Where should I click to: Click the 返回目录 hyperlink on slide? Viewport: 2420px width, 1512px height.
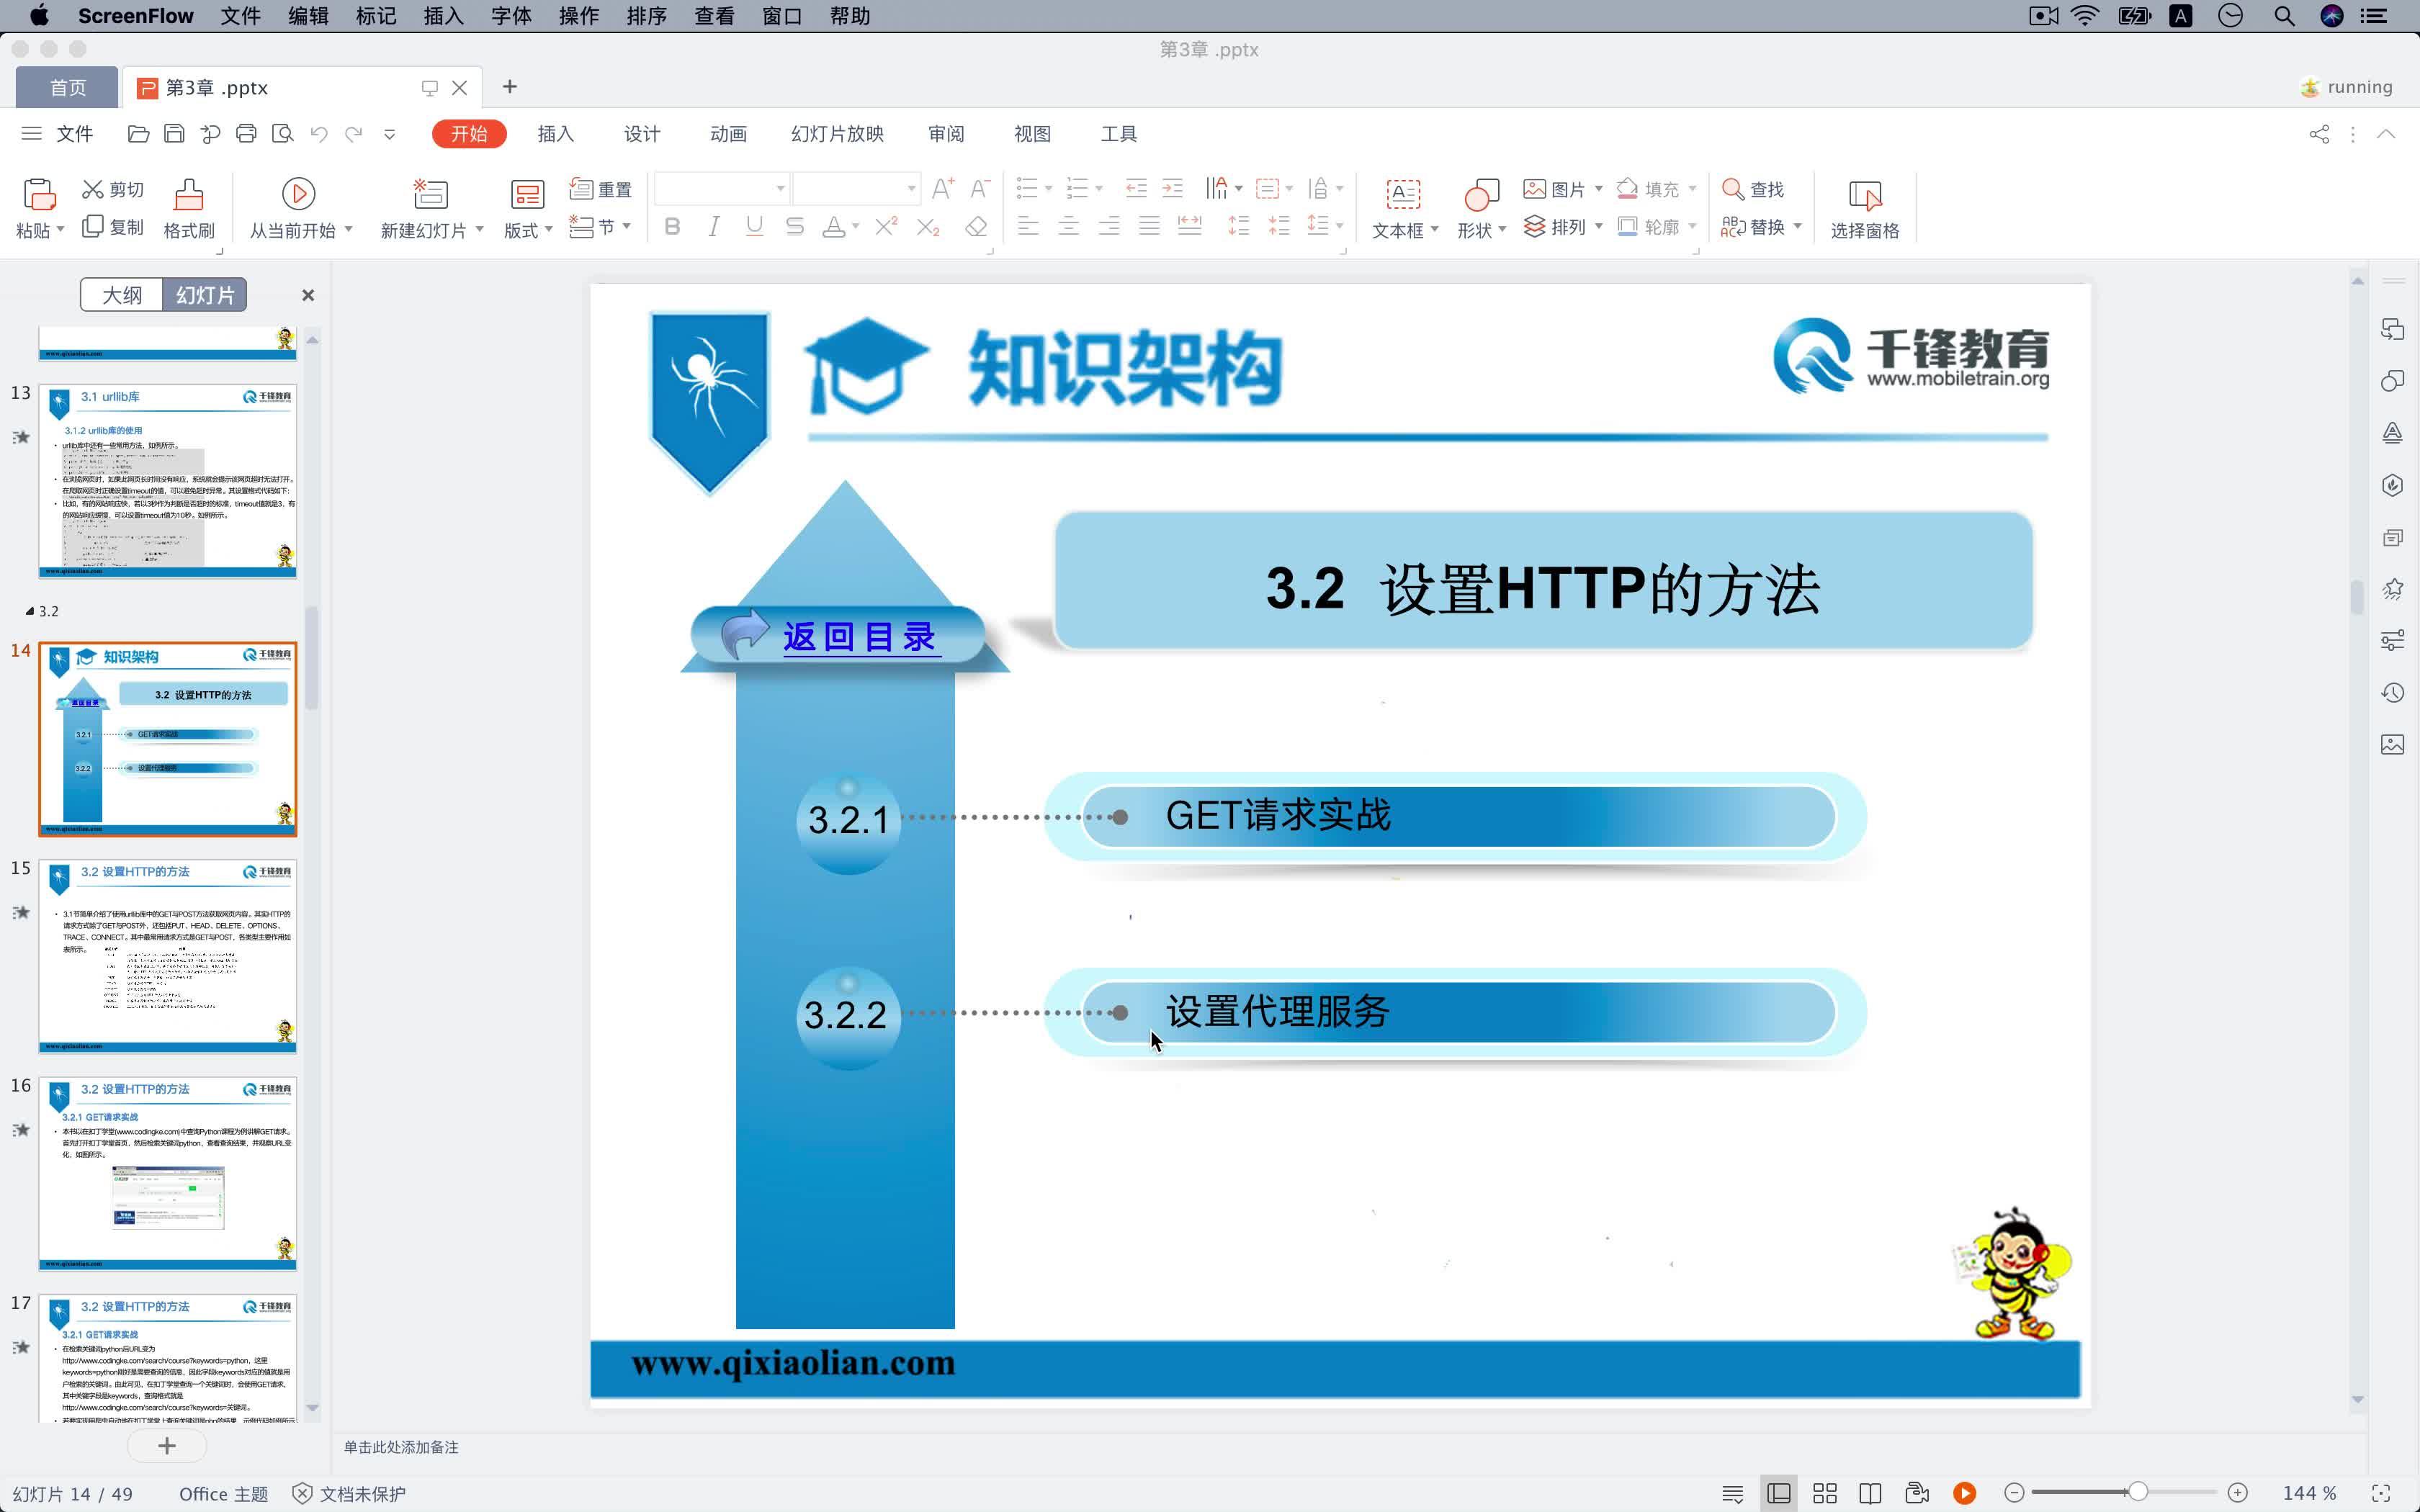[860, 636]
